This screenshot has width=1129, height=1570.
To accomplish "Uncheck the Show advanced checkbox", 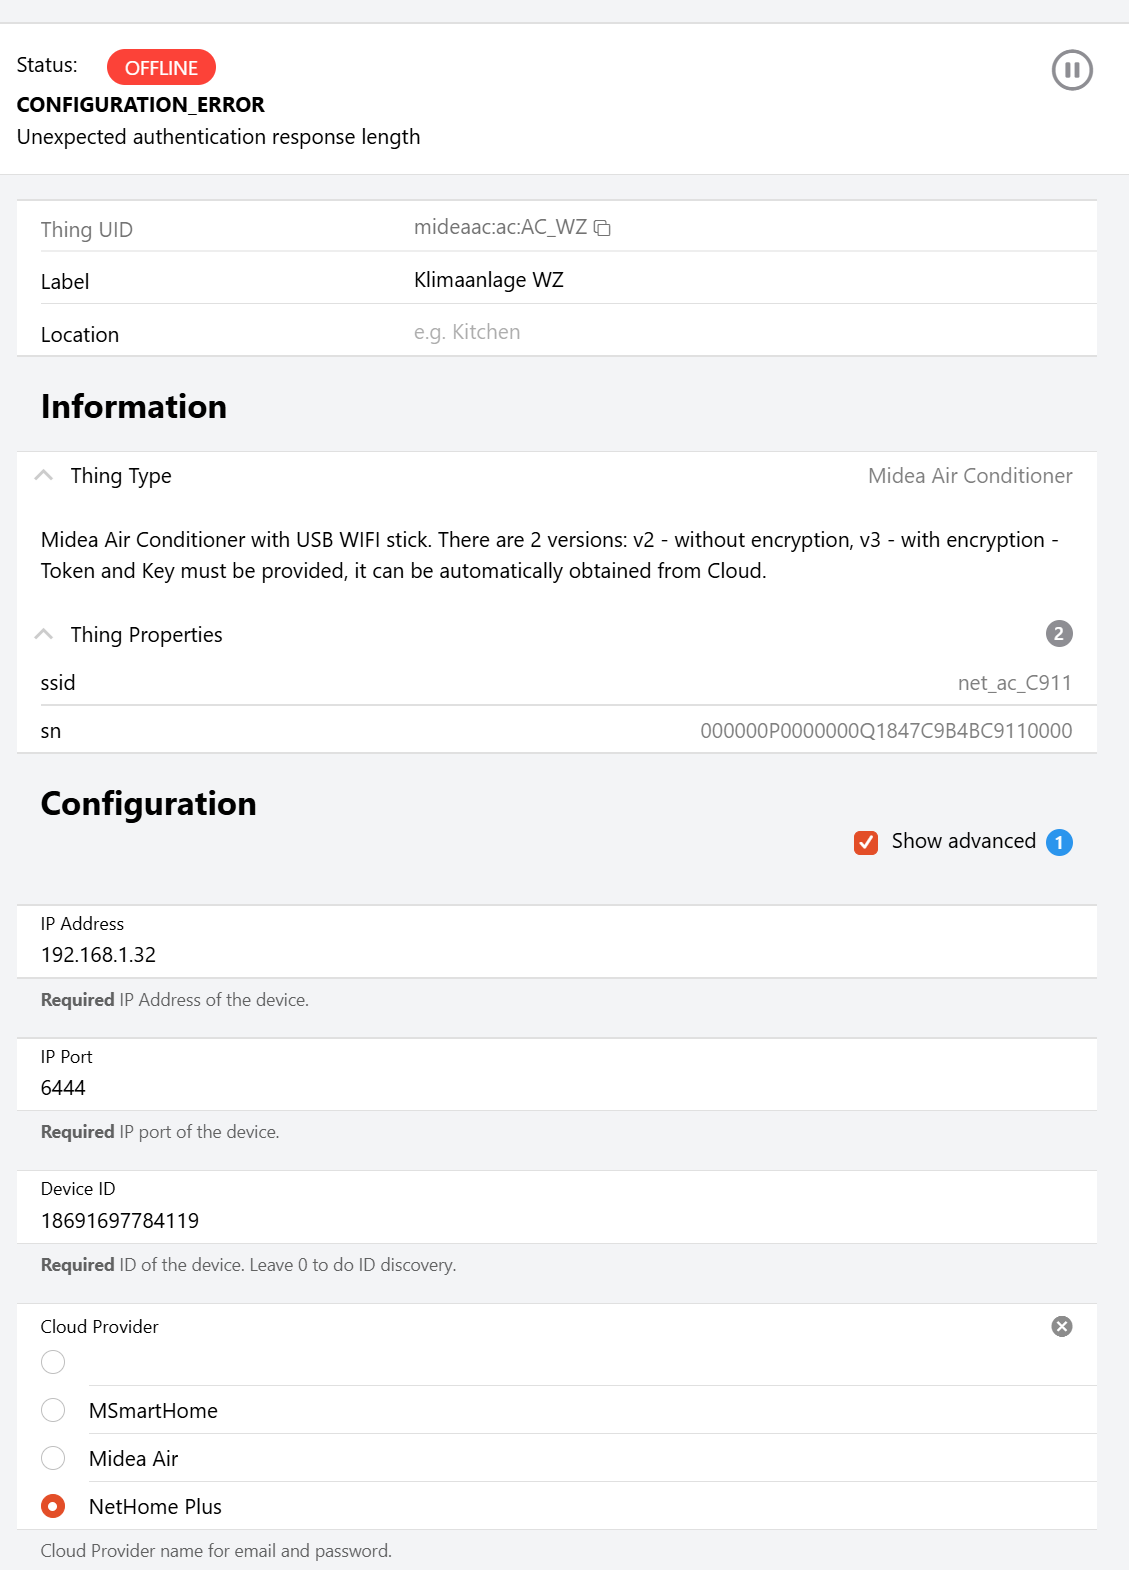I will pos(866,842).
